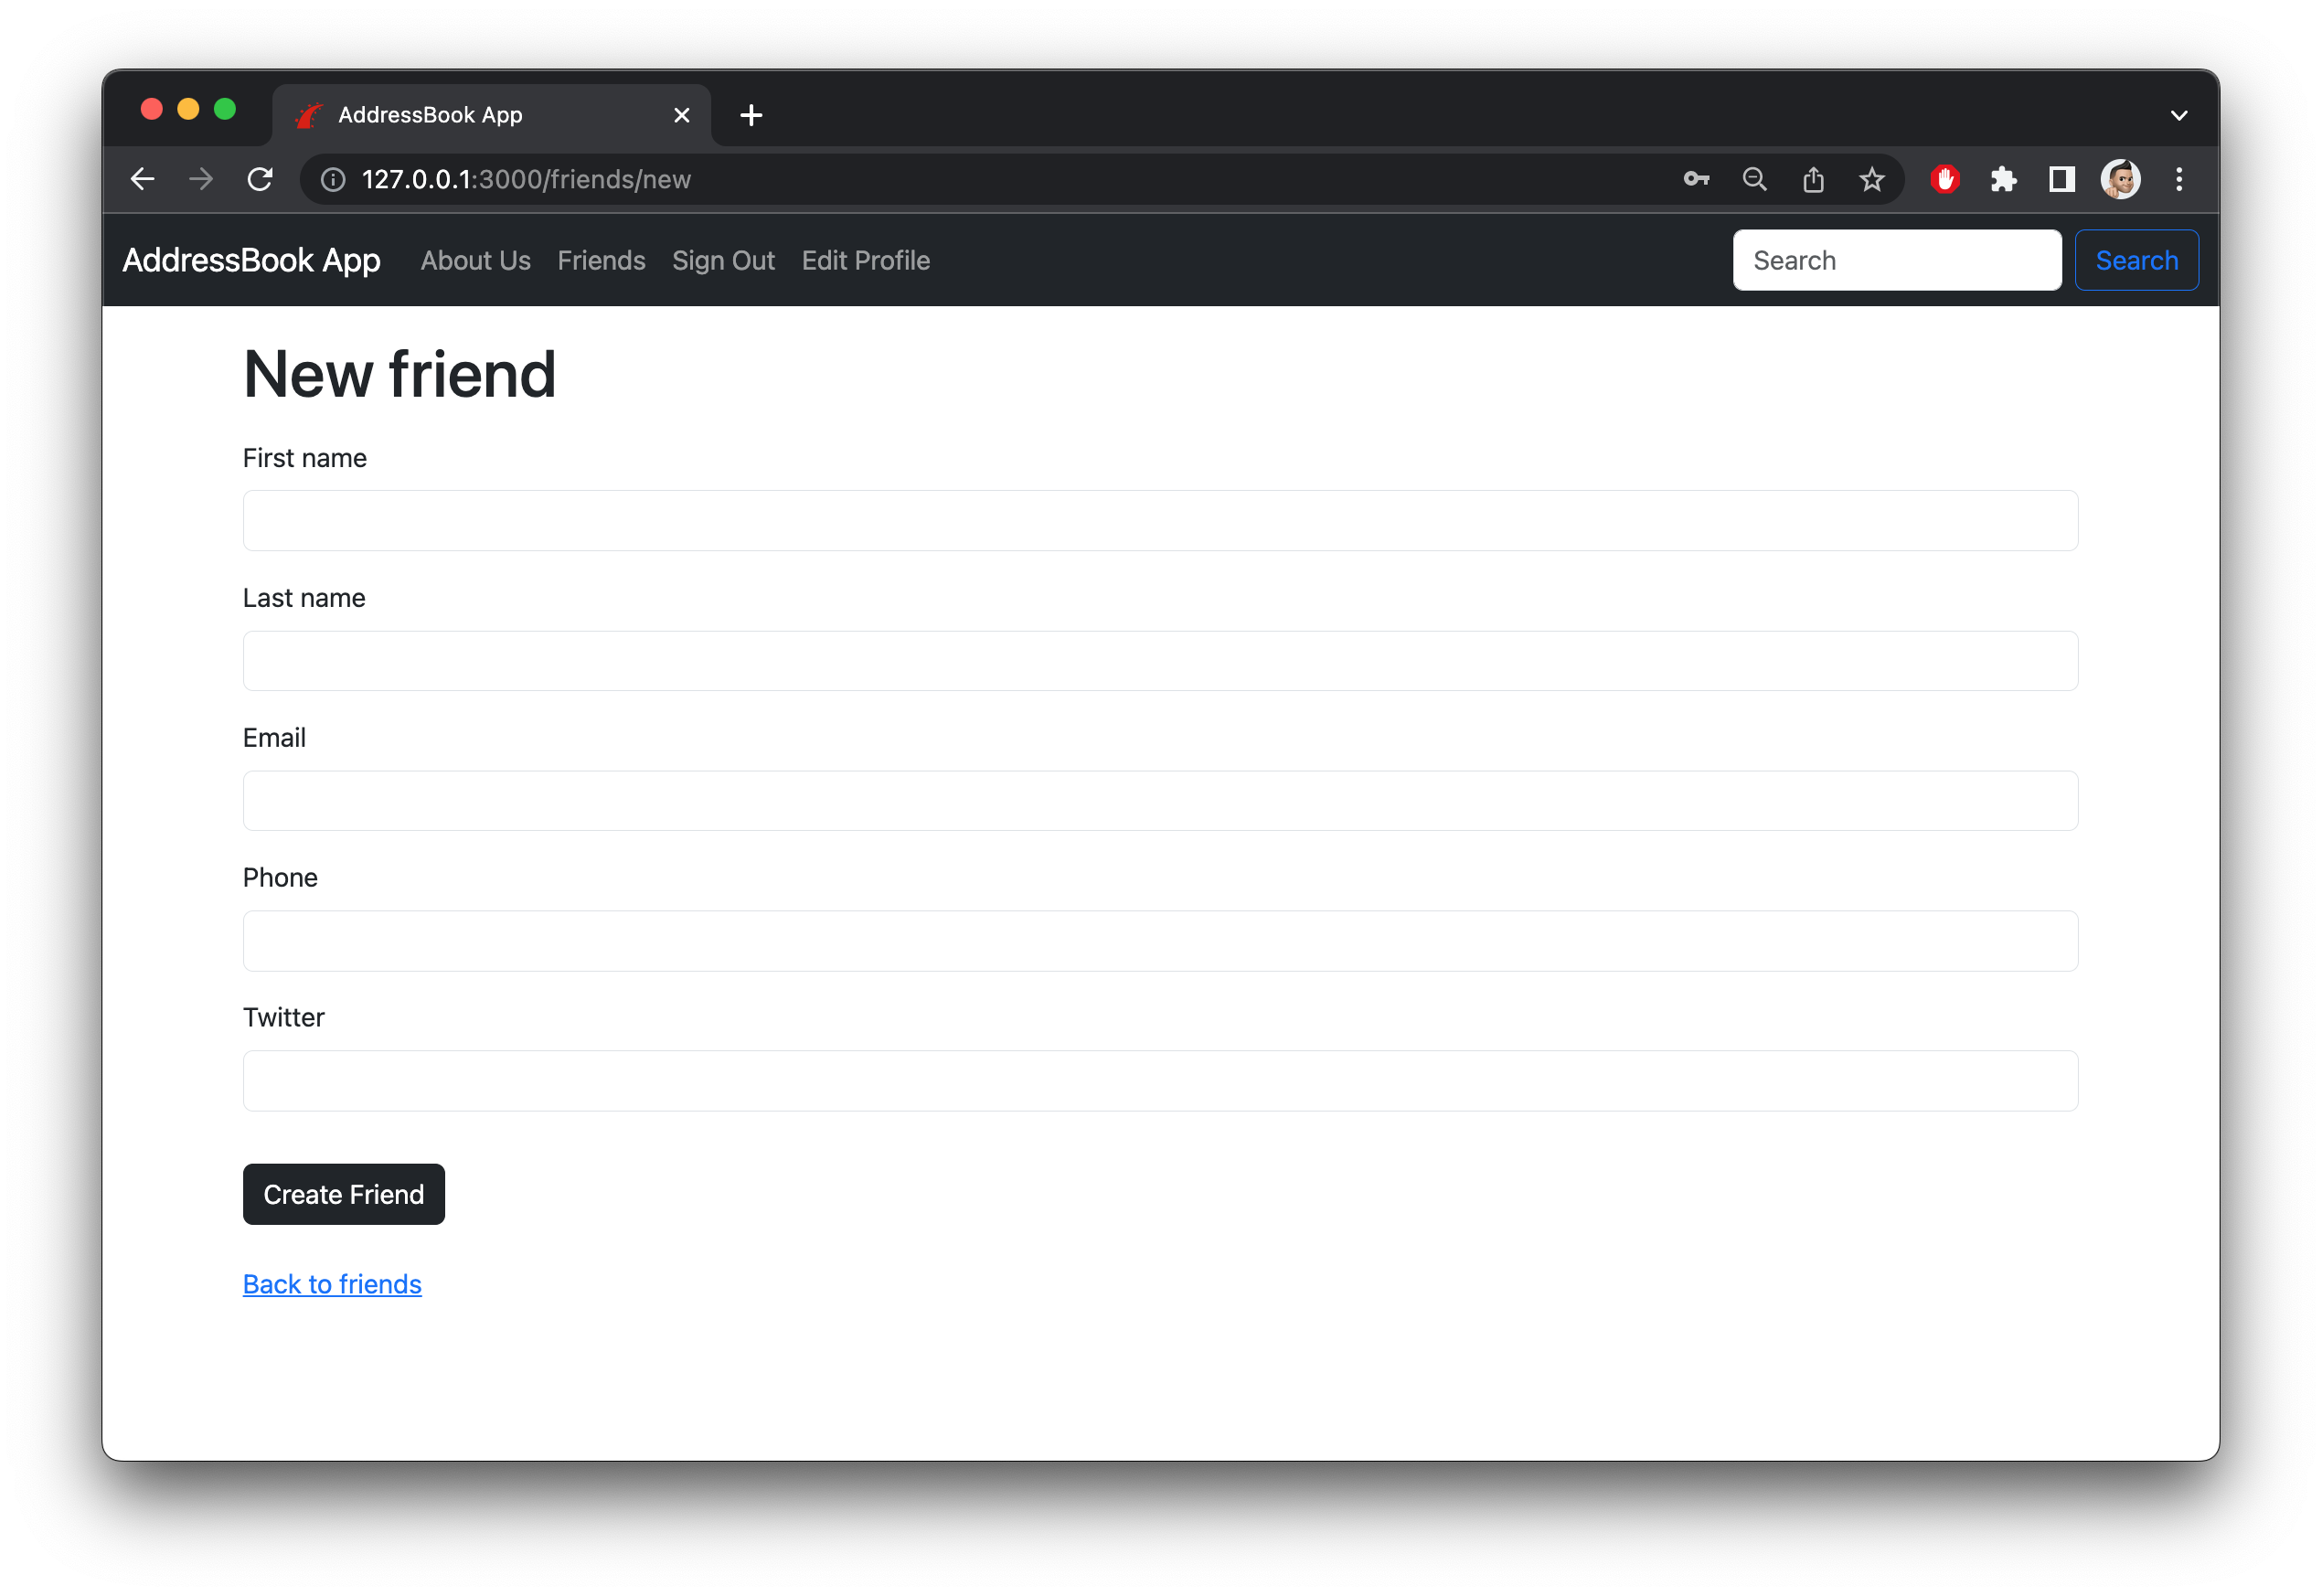
Task: Click the About Us menu item
Action: [x=474, y=260]
